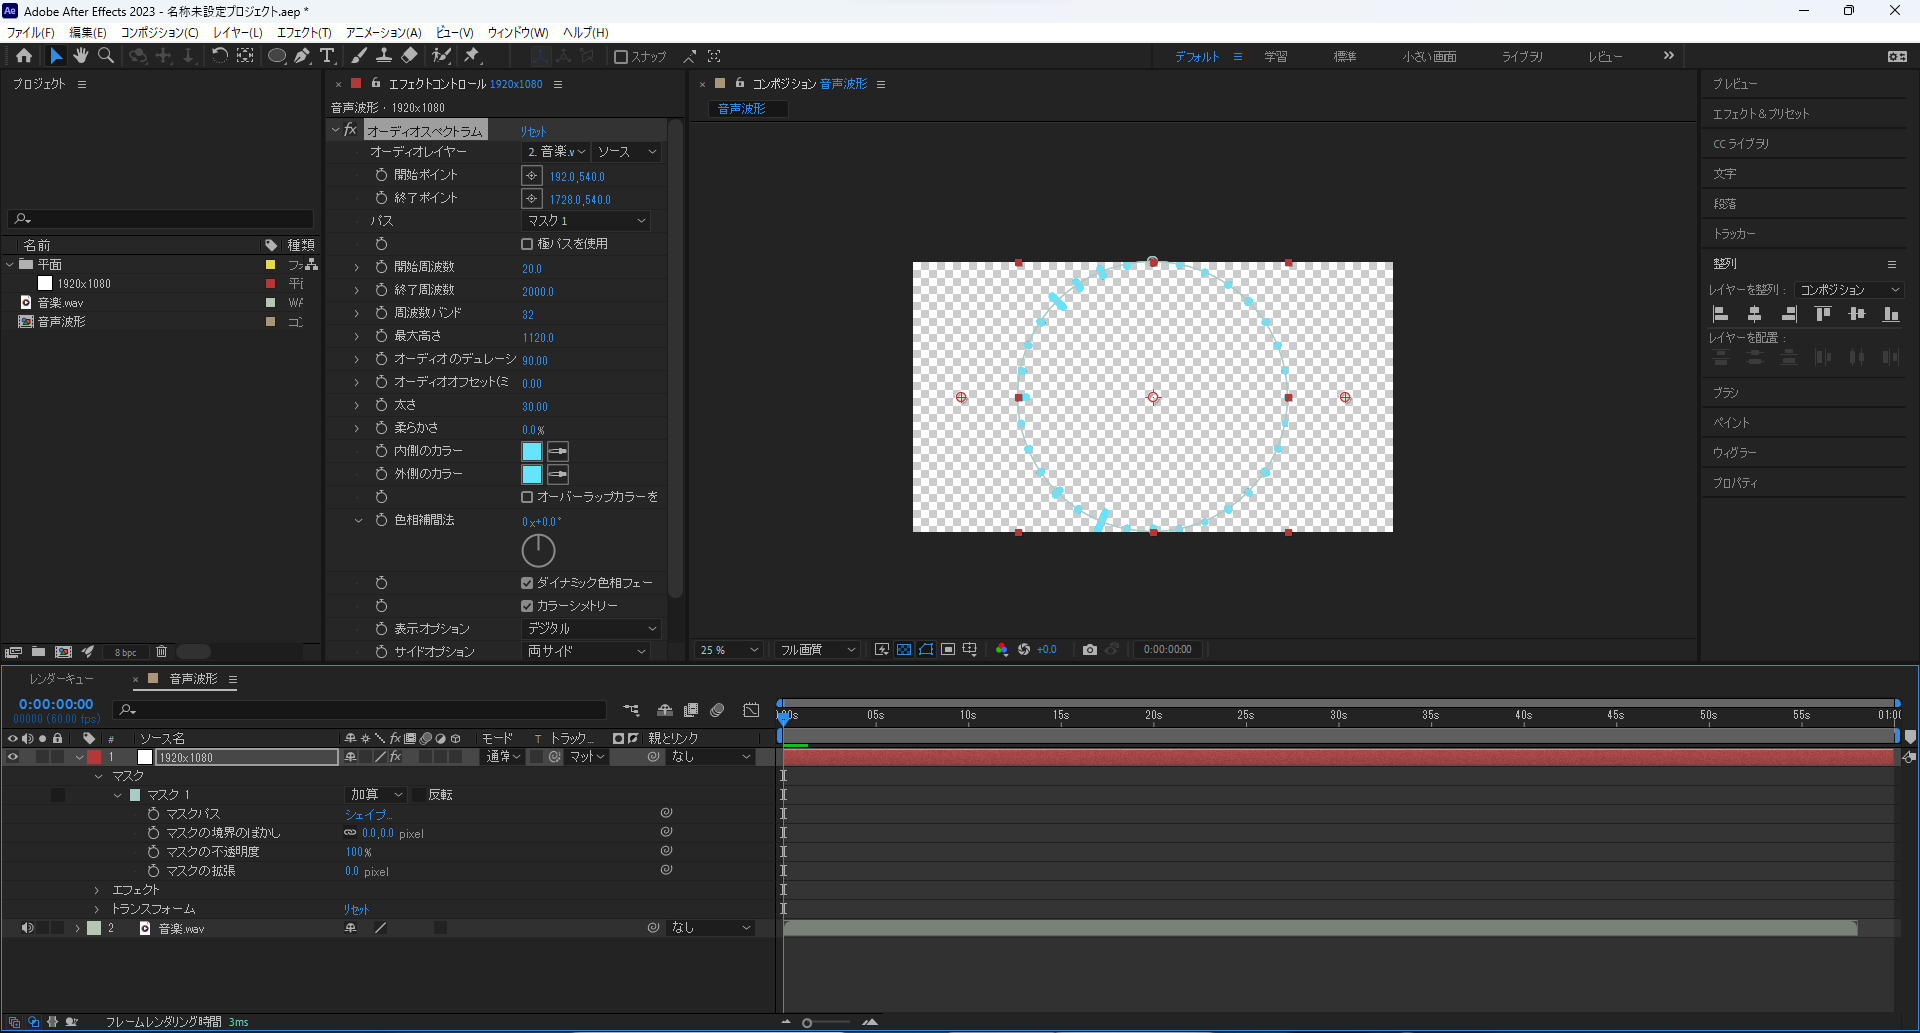Select the Pen tool
The width and height of the screenshot is (1920, 1033).
(302, 56)
